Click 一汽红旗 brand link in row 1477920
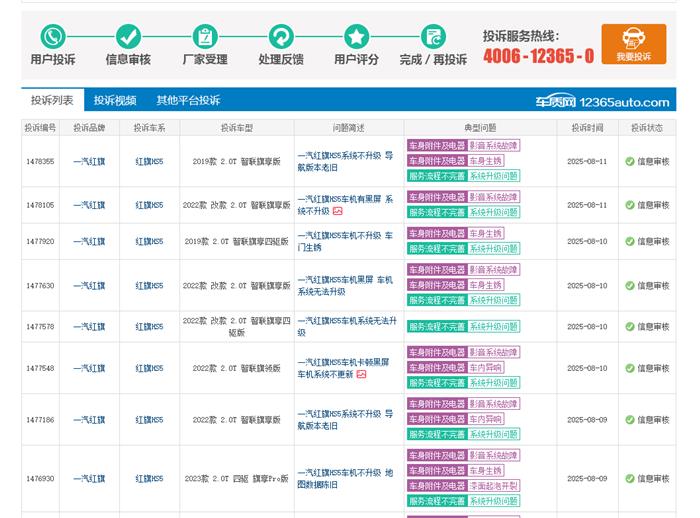Image resolution: width=700 pixels, height=518 pixels. tap(89, 241)
